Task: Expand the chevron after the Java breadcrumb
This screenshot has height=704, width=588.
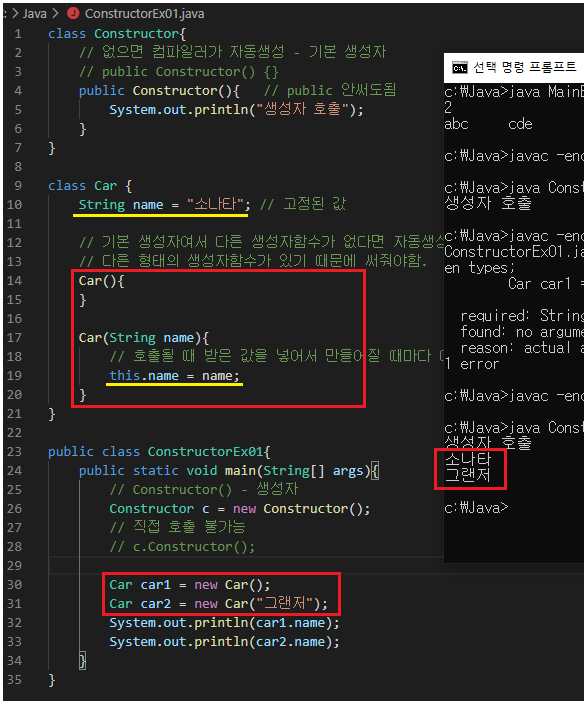Action: tap(55, 13)
